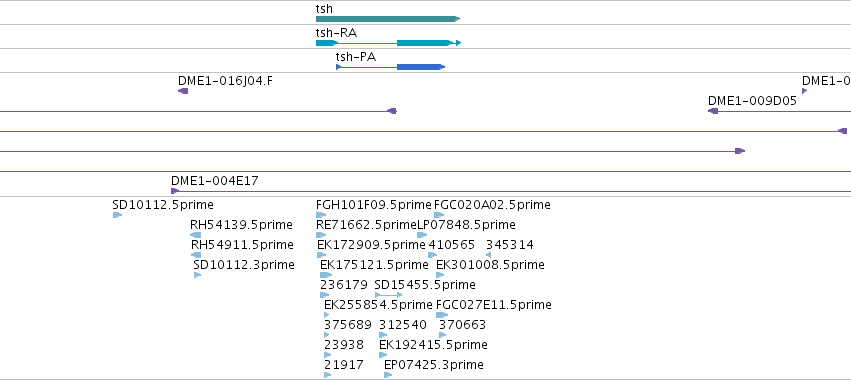This screenshot has height=380, width=851.
Task: Click the EK175121.5prime EST arrow
Action: pyautogui.click(x=326, y=275)
